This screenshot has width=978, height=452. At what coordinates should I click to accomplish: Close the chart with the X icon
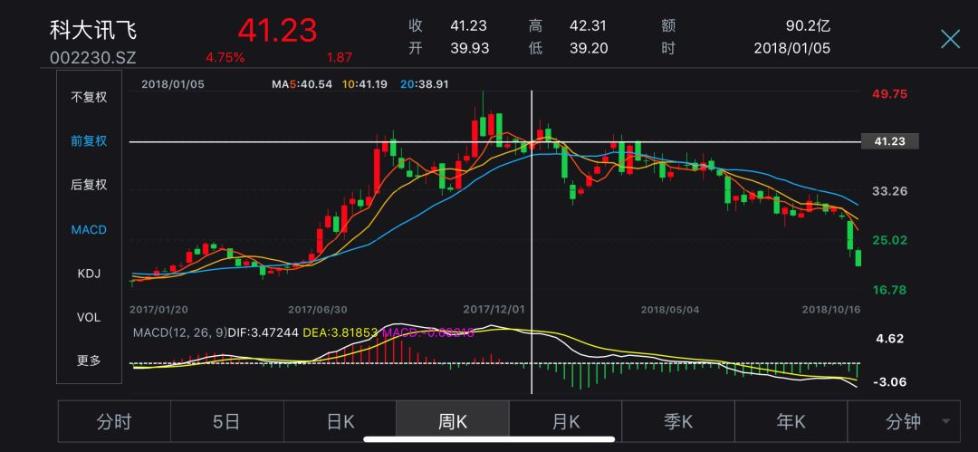950,39
